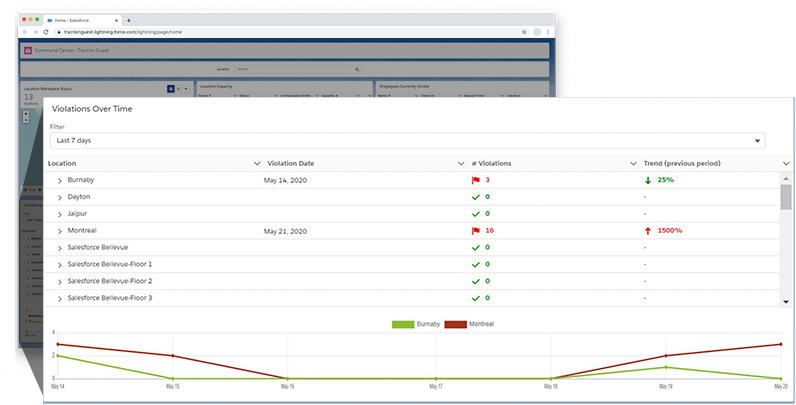Click the red flag icon in Burnaby row
Screen dimensions: 796x405
pyautogui.click(x=476, y=180)
